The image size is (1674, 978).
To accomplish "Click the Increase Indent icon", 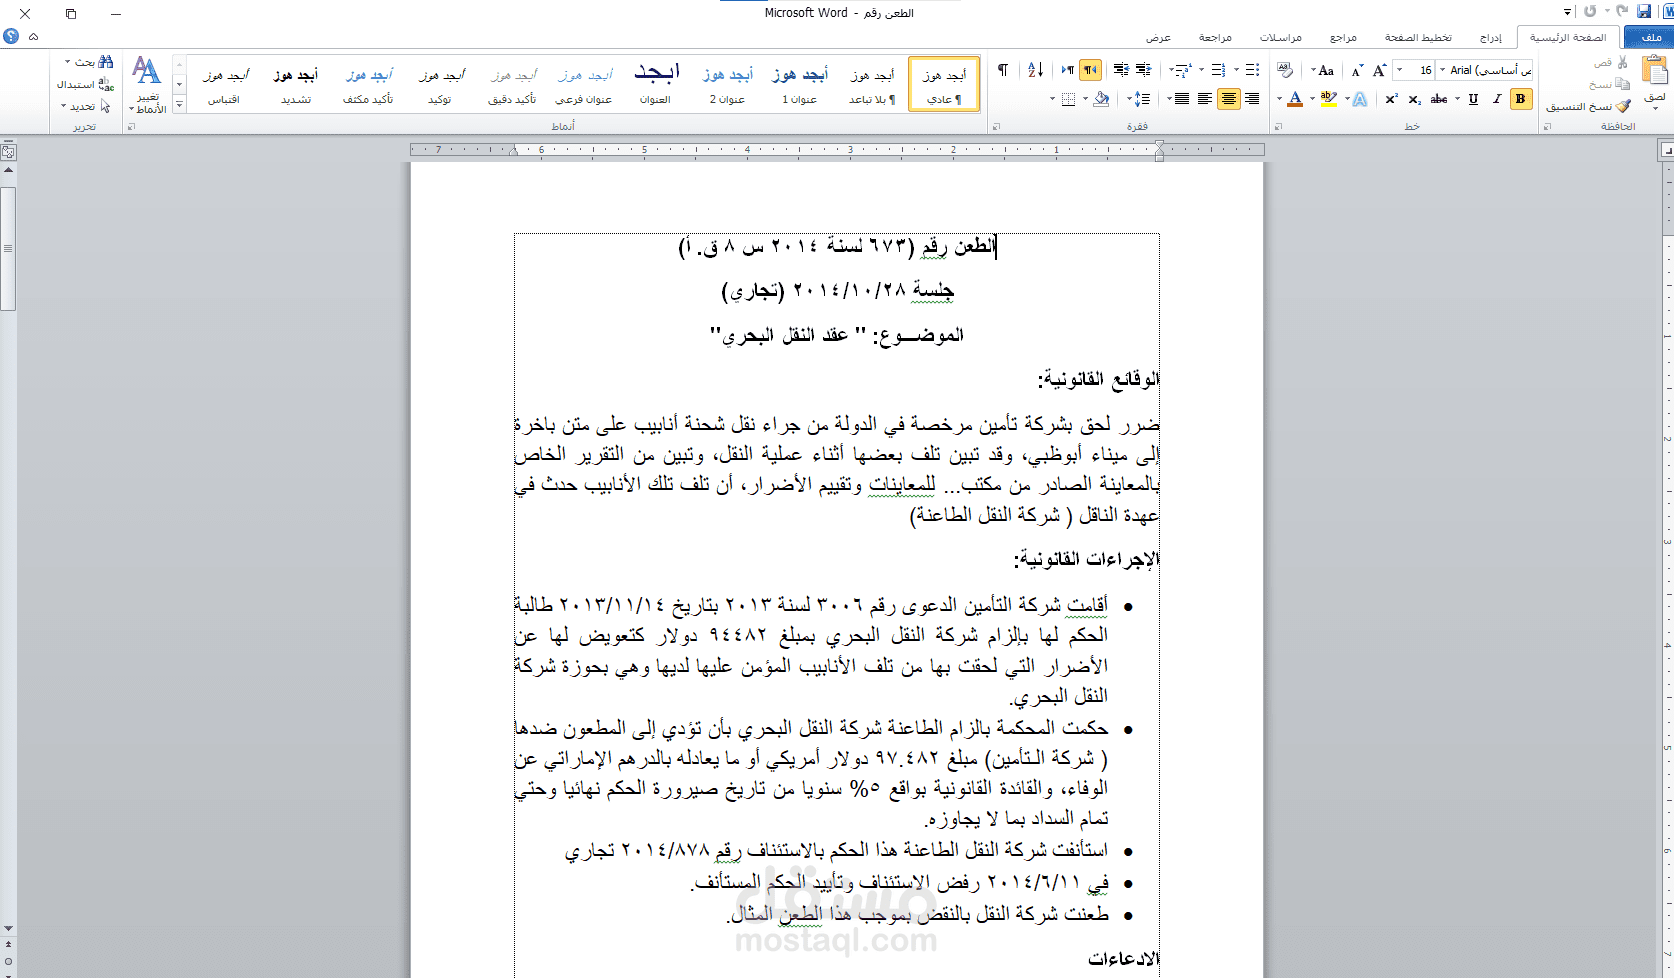I will coord(1121,69).
